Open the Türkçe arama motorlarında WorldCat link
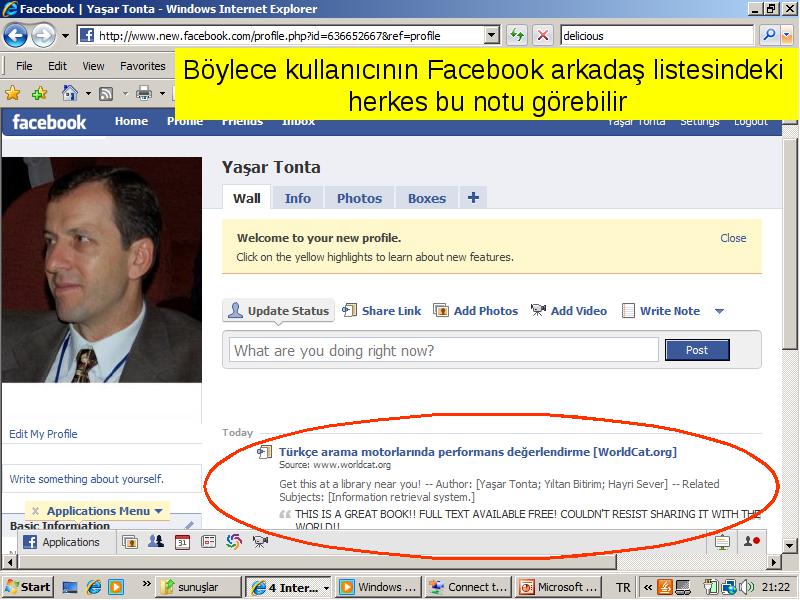This screenshot has height=600, width=800. pos(478,452)
